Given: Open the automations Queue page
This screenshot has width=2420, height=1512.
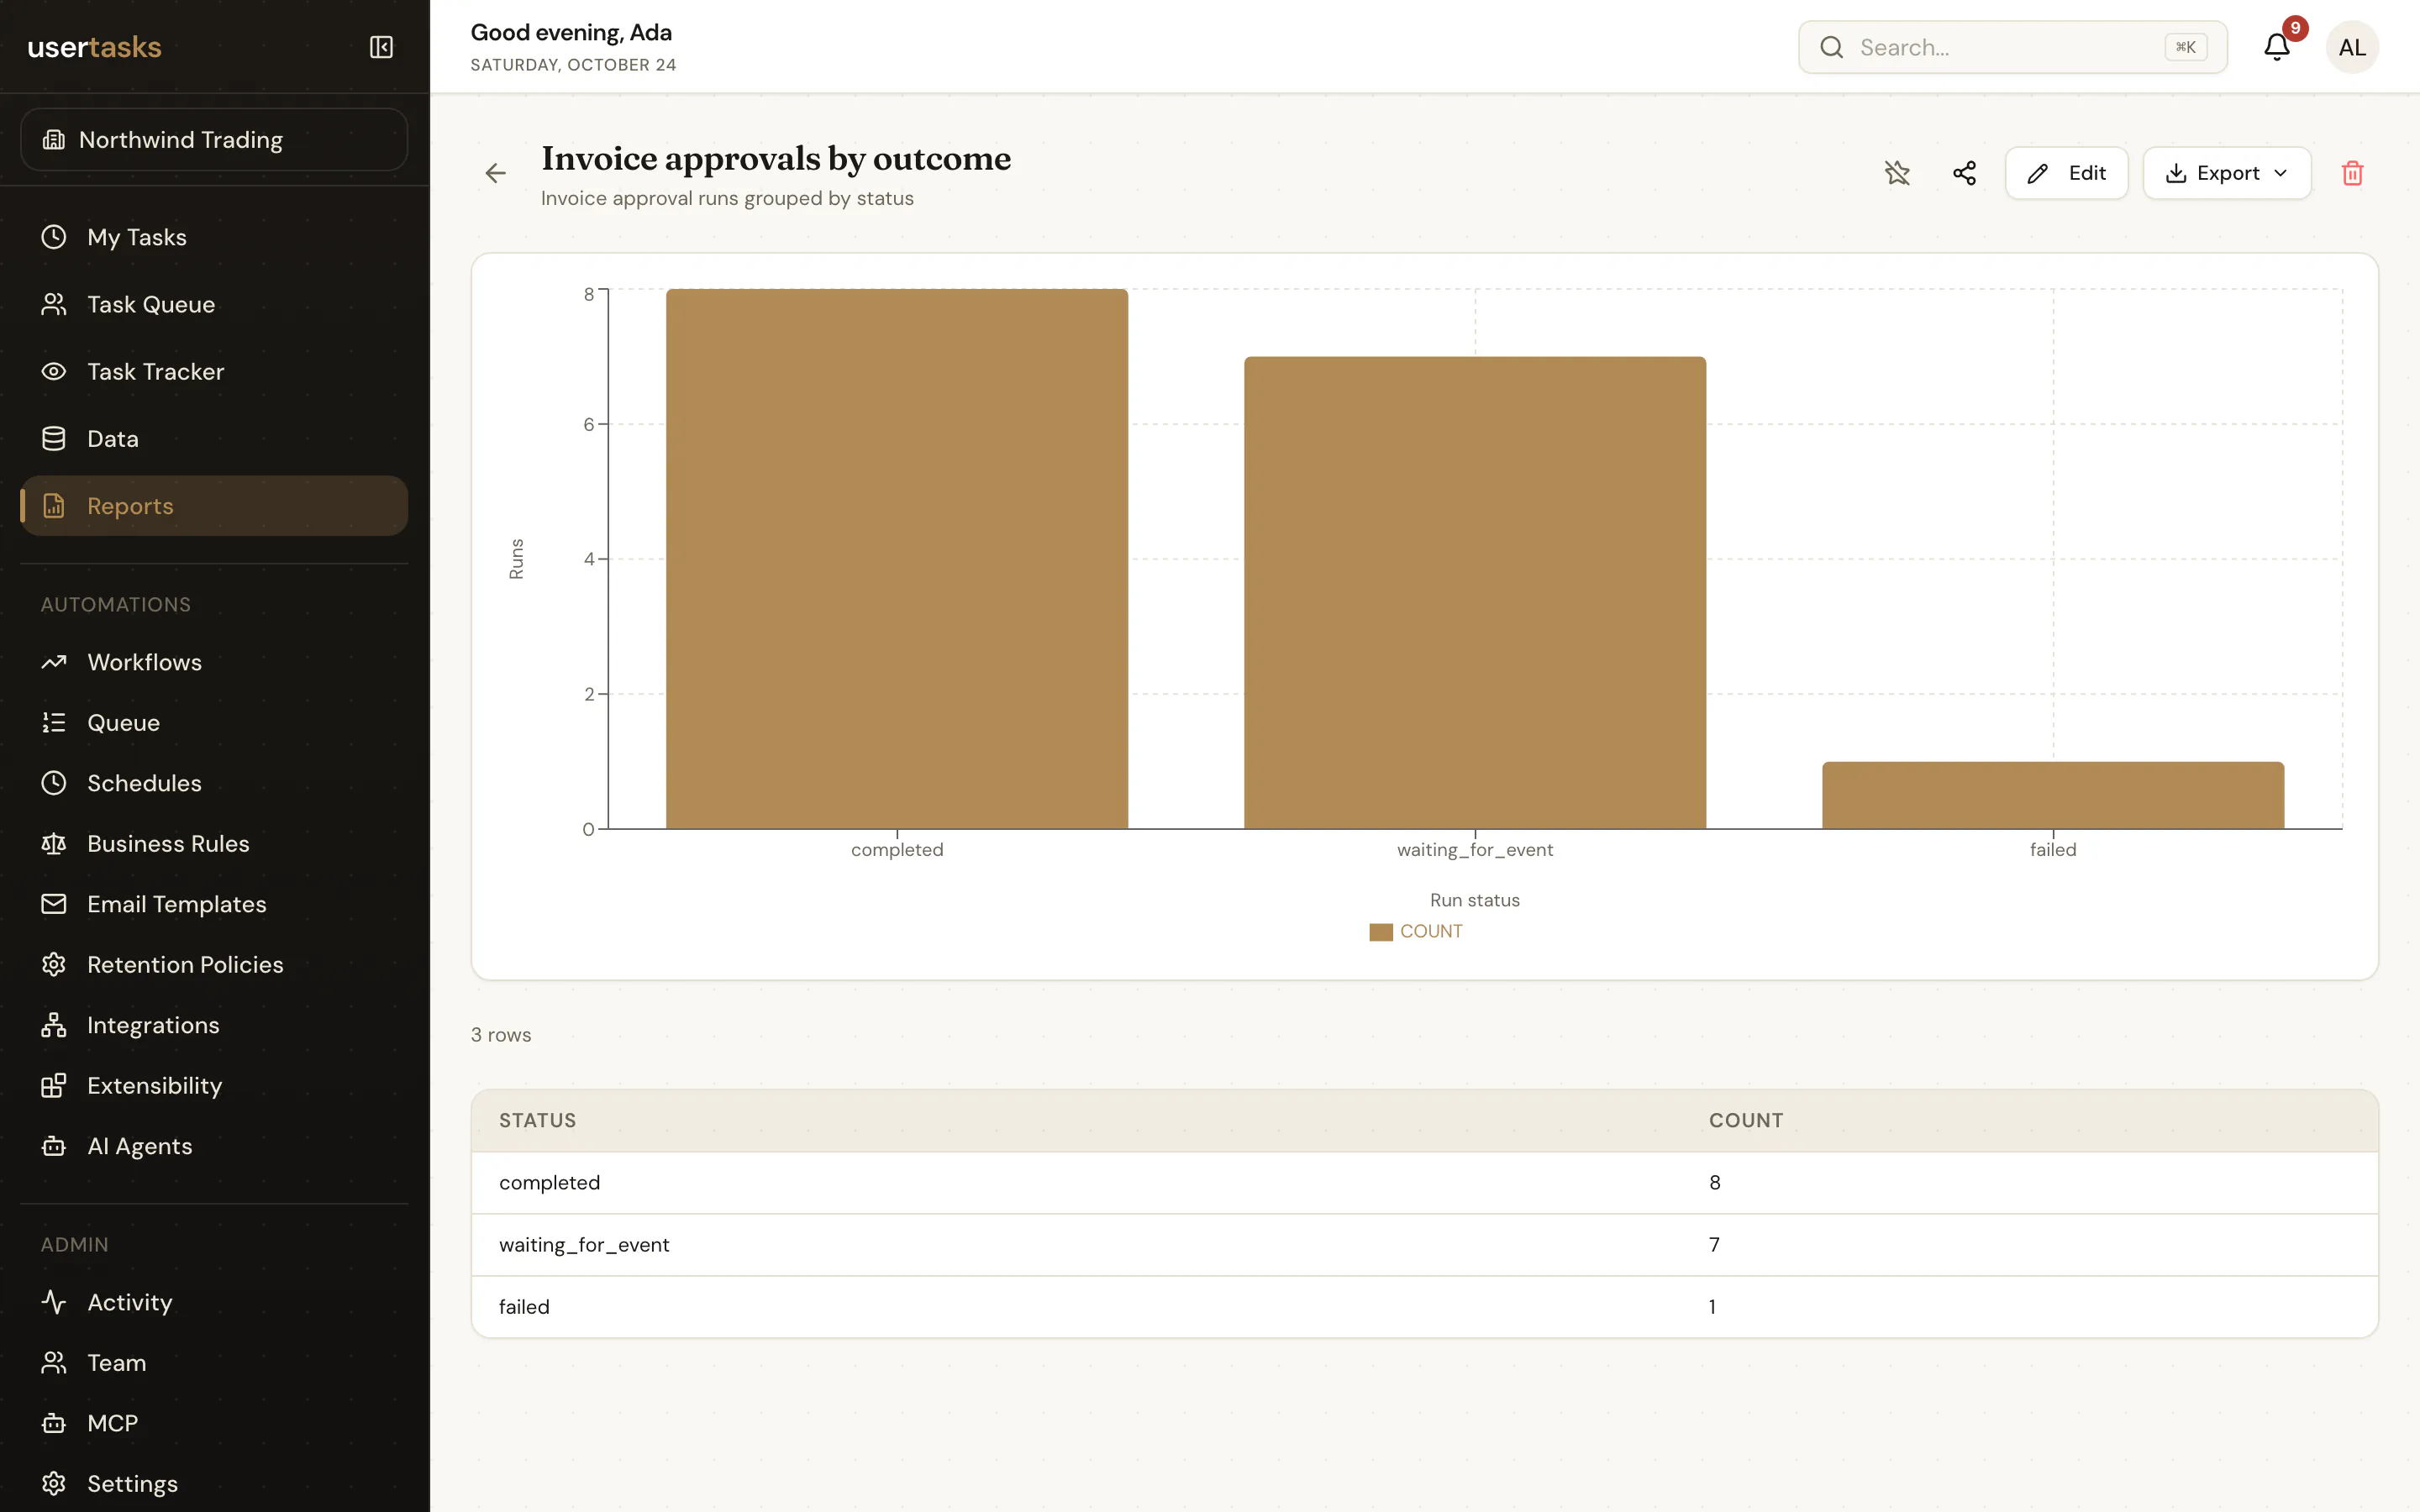Looking at the screenshot, I should pyautogui.click(x=214, y=722).
